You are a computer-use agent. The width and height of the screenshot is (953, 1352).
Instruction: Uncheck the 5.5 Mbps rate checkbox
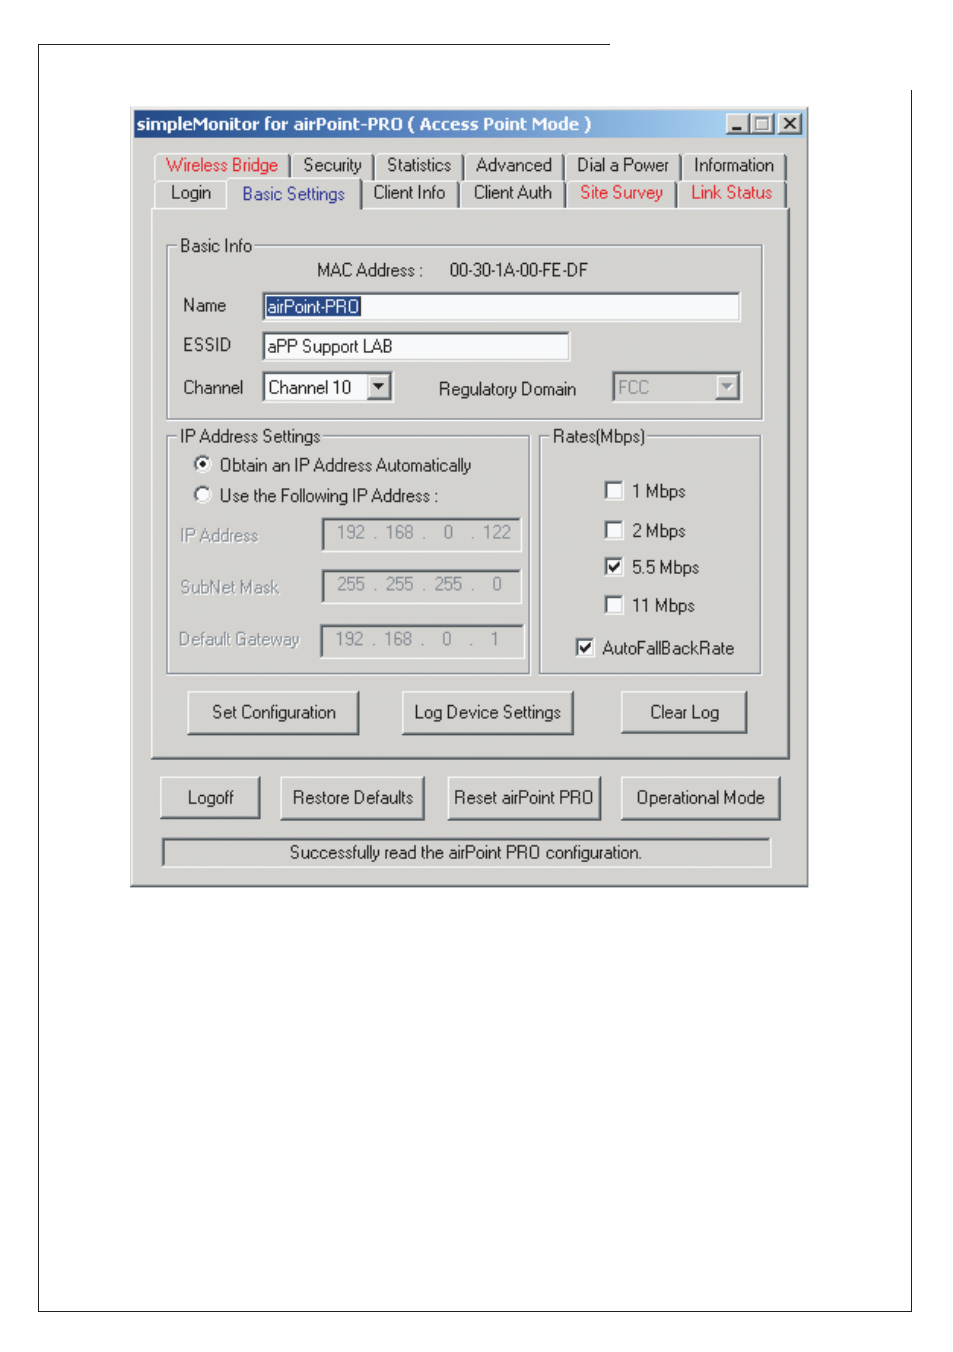(x=614, y=567)
